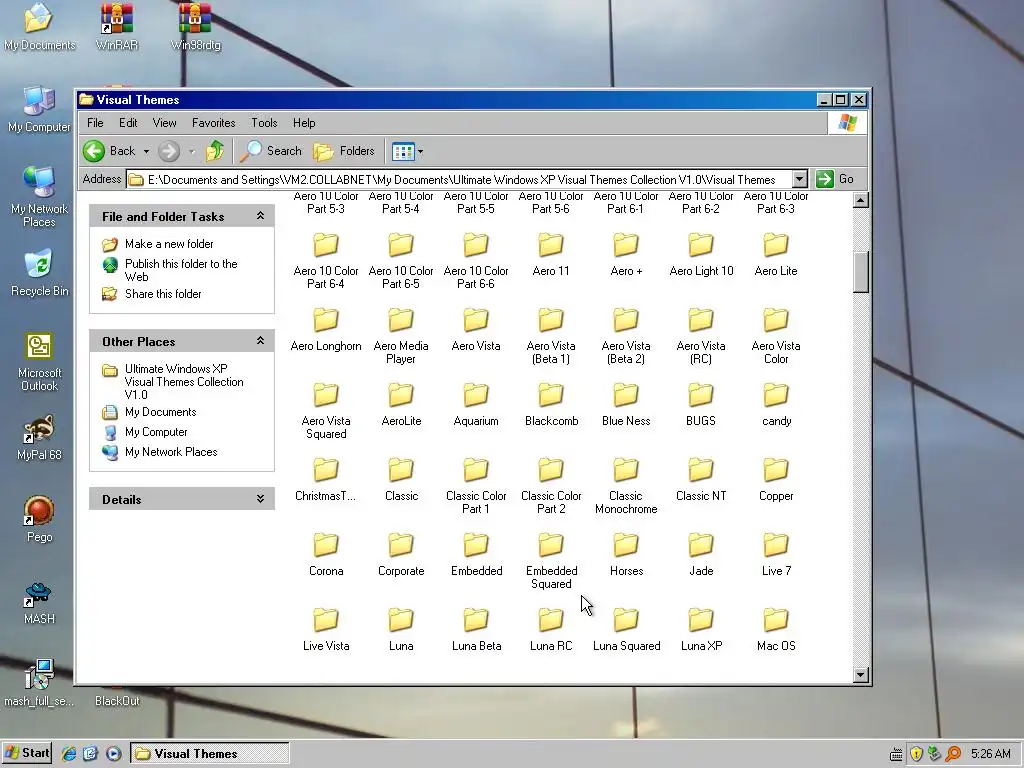Open Search in the Explorer toolbar
This screenshot has width=1024, height=768.
[x=270, y=151]
